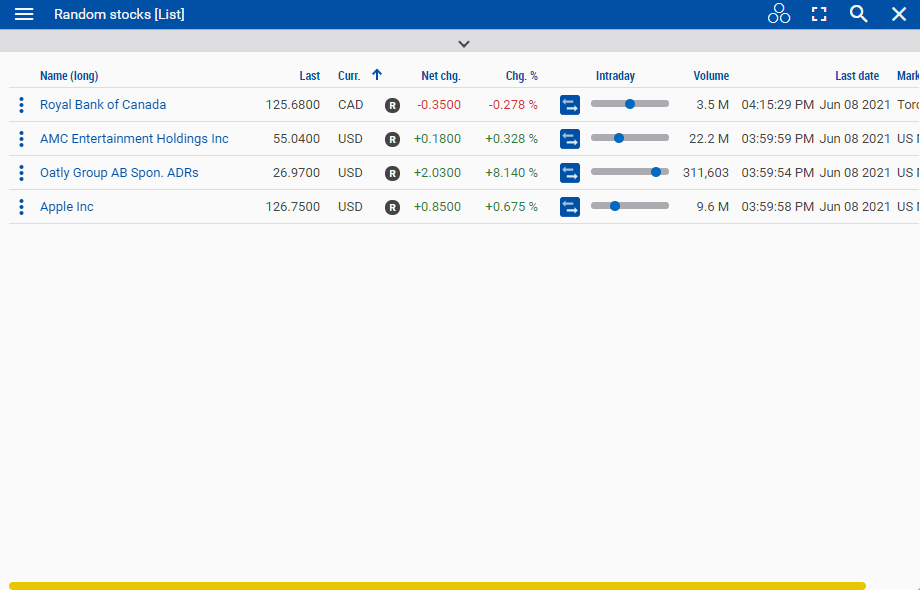Click intraday range slider for Apple Inc
920x590 pixels.
click(630, 206)
